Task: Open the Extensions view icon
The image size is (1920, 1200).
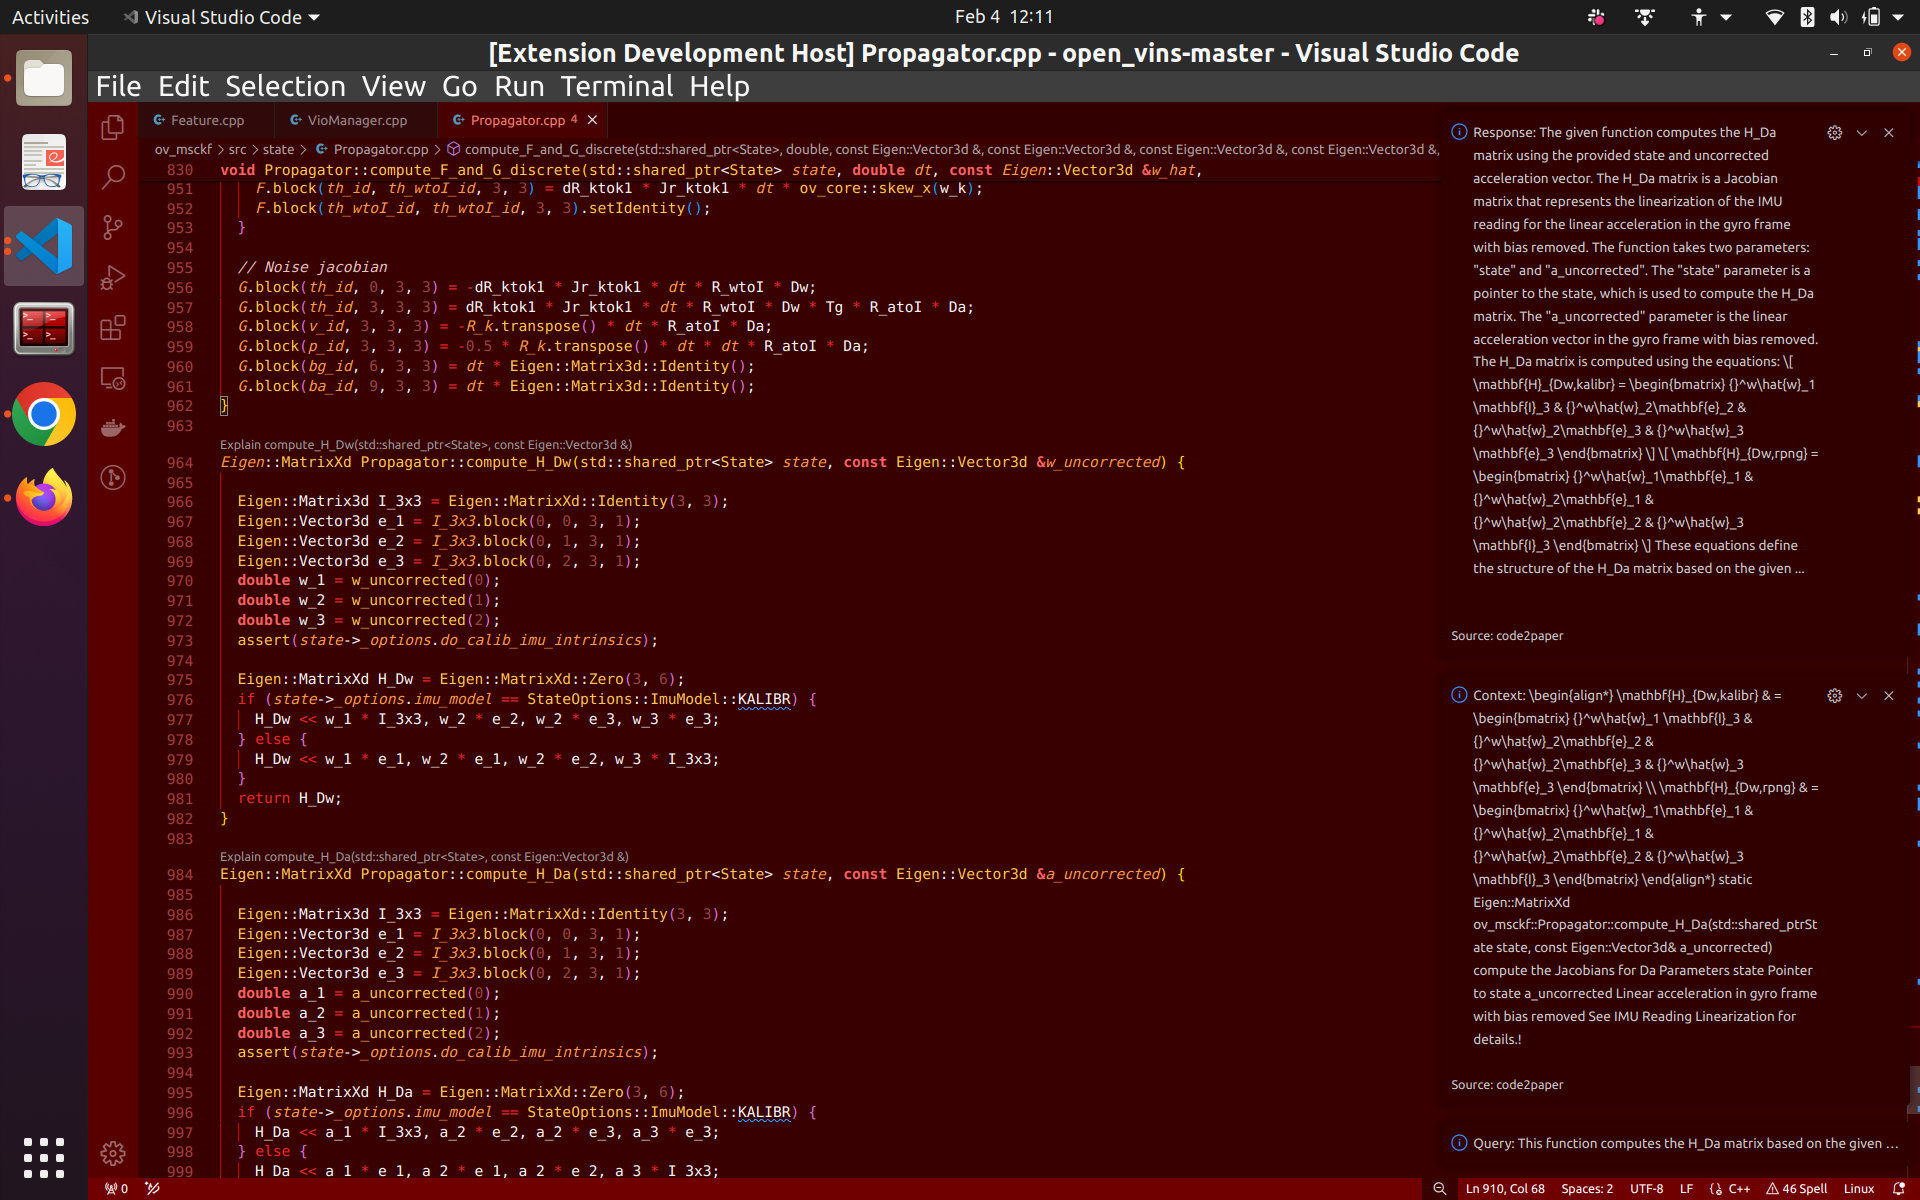Action: (113, 328)
